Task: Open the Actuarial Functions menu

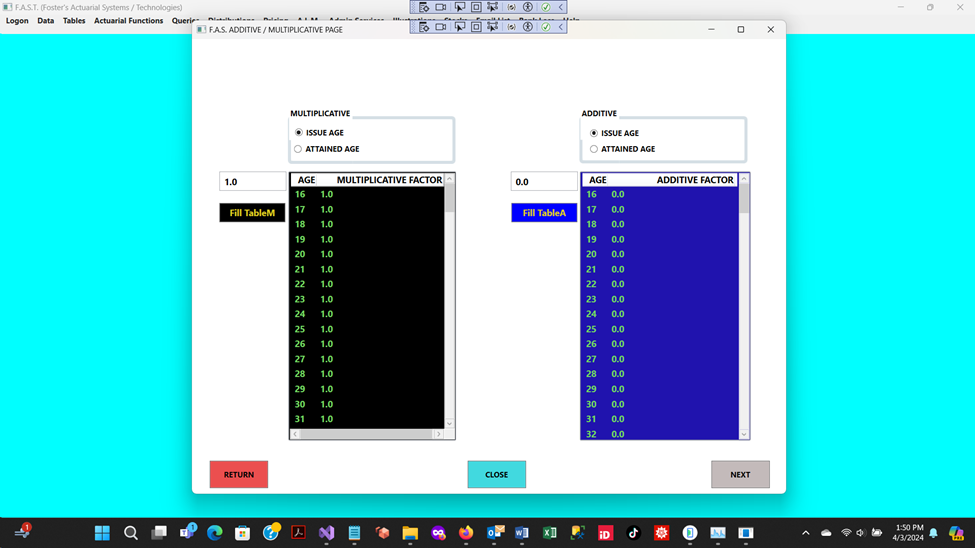Action: point(128,21)
